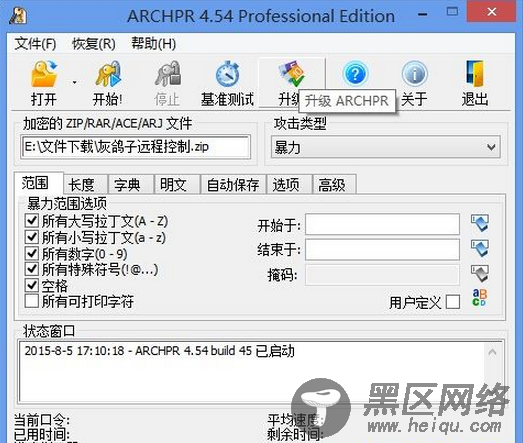
Task: Click the ARCHPR app icon in title bar
Action: (18, 15)
